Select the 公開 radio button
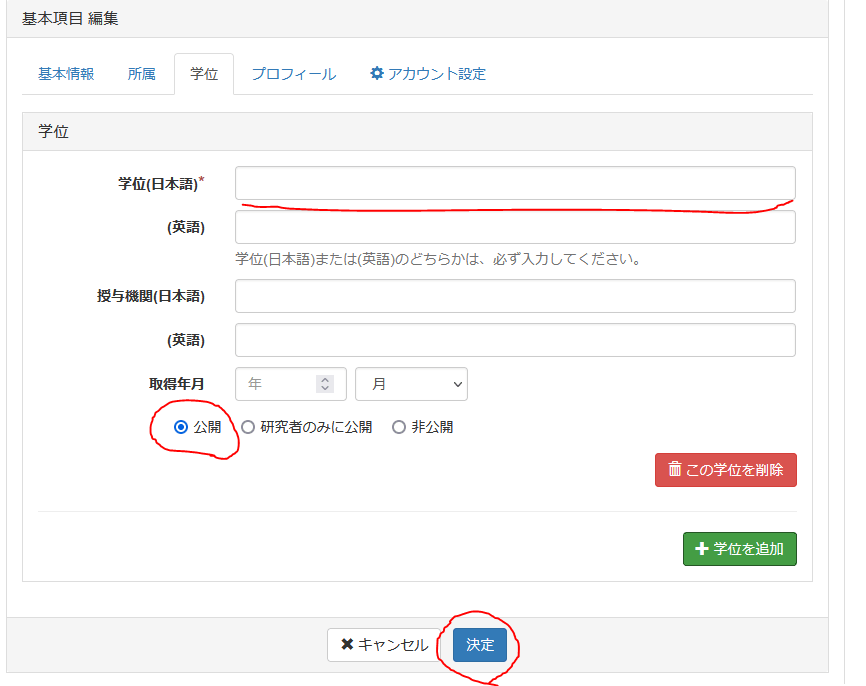This screenshot has height=686, width=866. (181, 427)
